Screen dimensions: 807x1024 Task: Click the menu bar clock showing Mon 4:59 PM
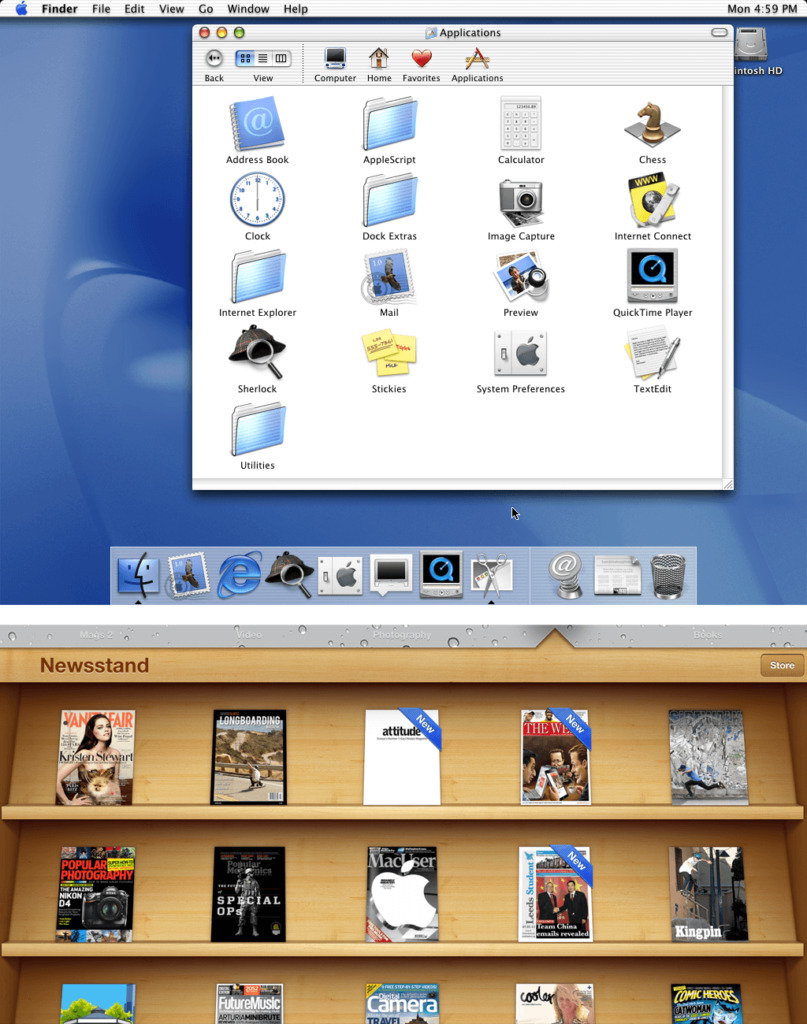tap(762, 8)
